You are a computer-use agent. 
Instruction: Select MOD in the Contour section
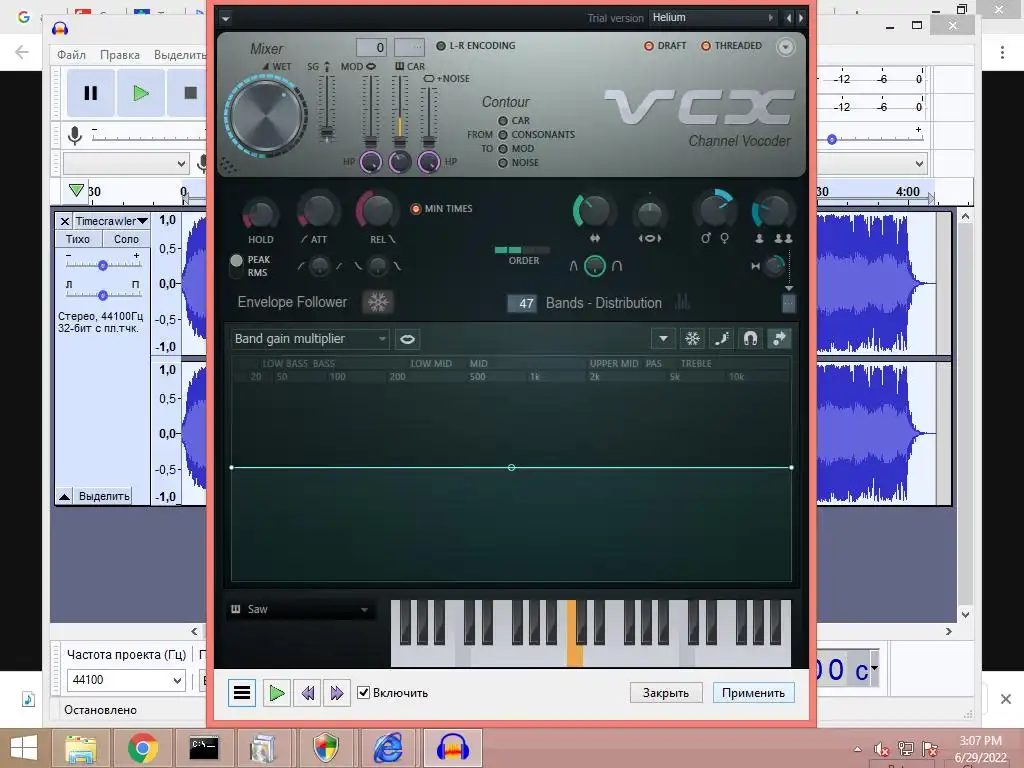pos(516,149)
